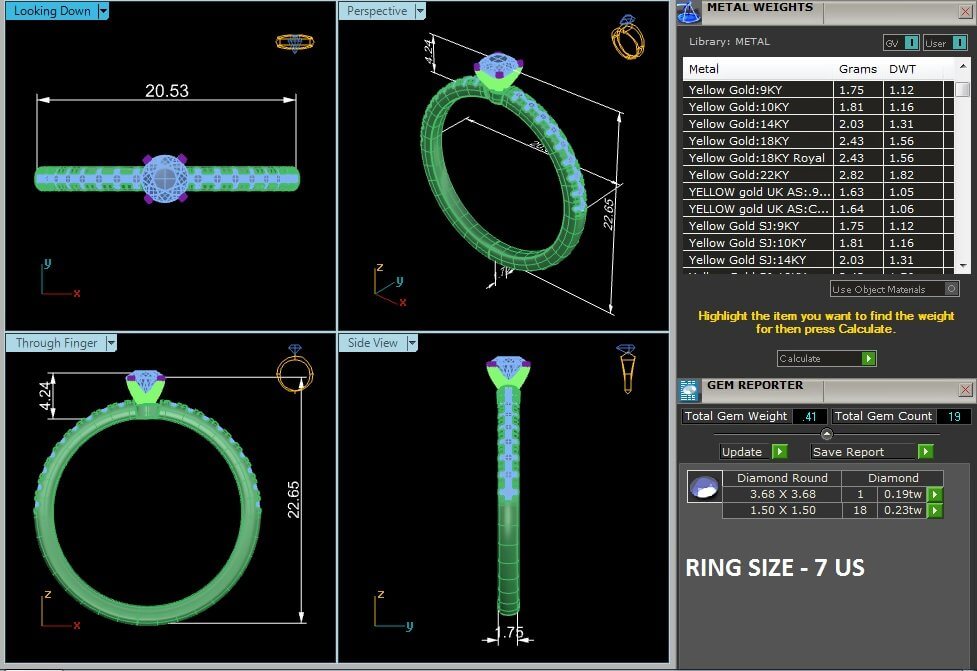Viewport: 977px width, 671px height.
Task: Open the Looking Down viewport dropdown
Action: [103, 11]
